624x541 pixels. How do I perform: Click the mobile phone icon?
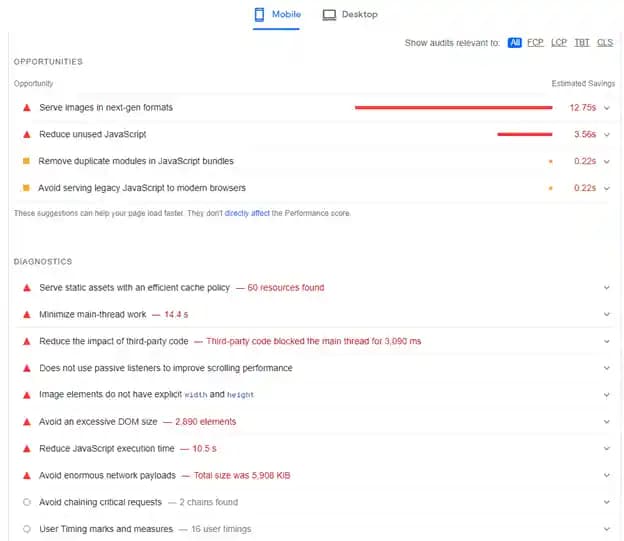pos(259,15)
